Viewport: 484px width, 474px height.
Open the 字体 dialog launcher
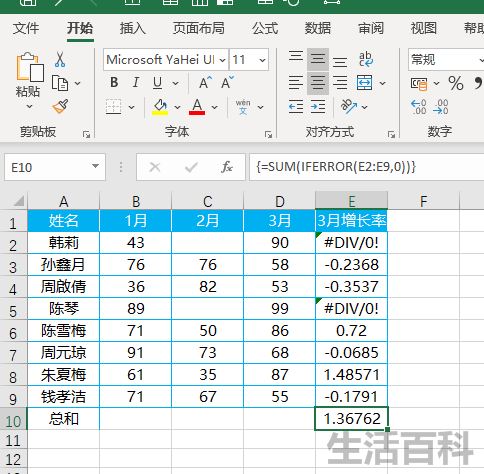click(268, 134)
